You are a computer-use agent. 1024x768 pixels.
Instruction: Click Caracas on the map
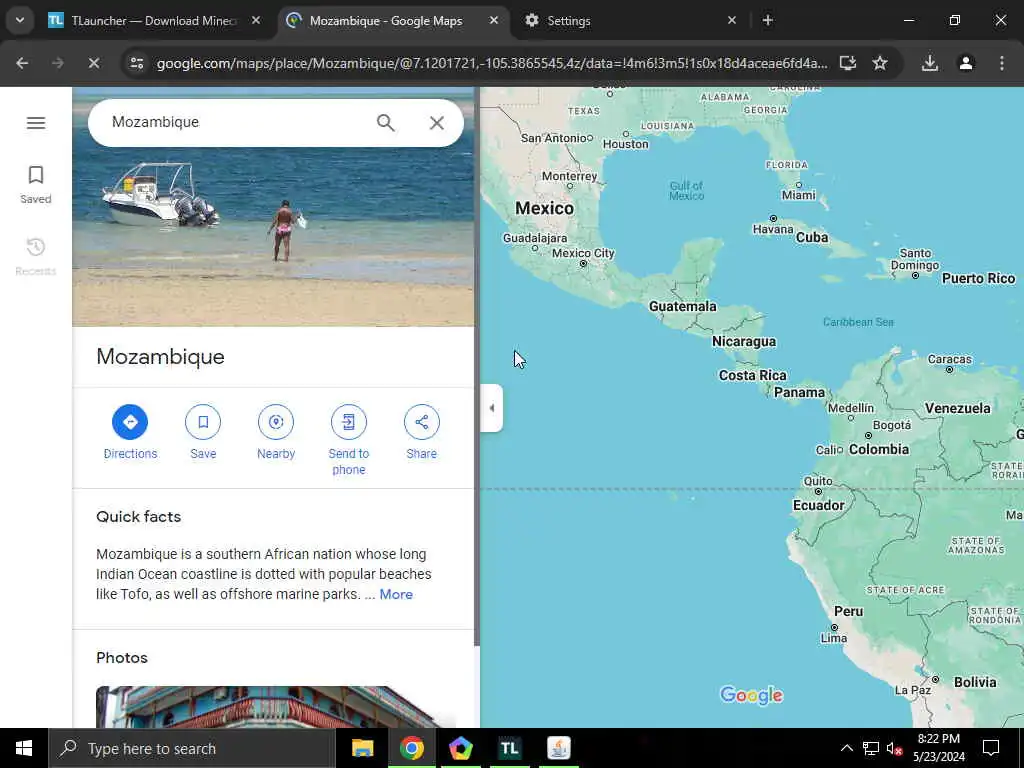pos(950,360)
